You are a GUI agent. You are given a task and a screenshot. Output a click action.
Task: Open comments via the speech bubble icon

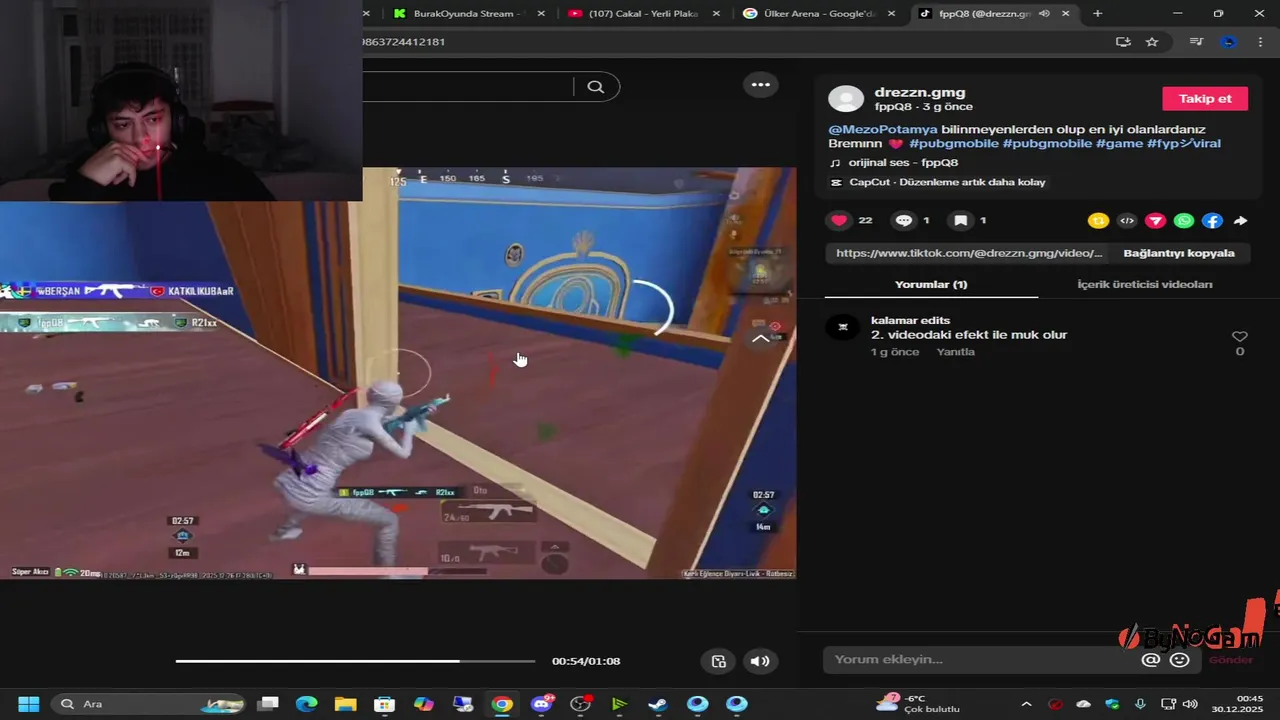point(904,220)
